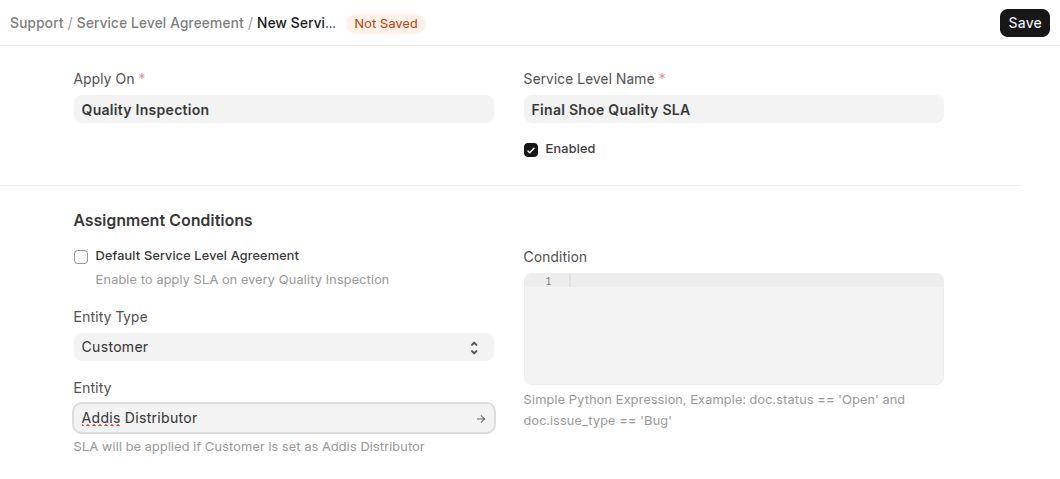Viewport: 1060px width, 479px height.
Task: Open the Entity Type dropdown showing Customer
Action: [x=270, y=347]
